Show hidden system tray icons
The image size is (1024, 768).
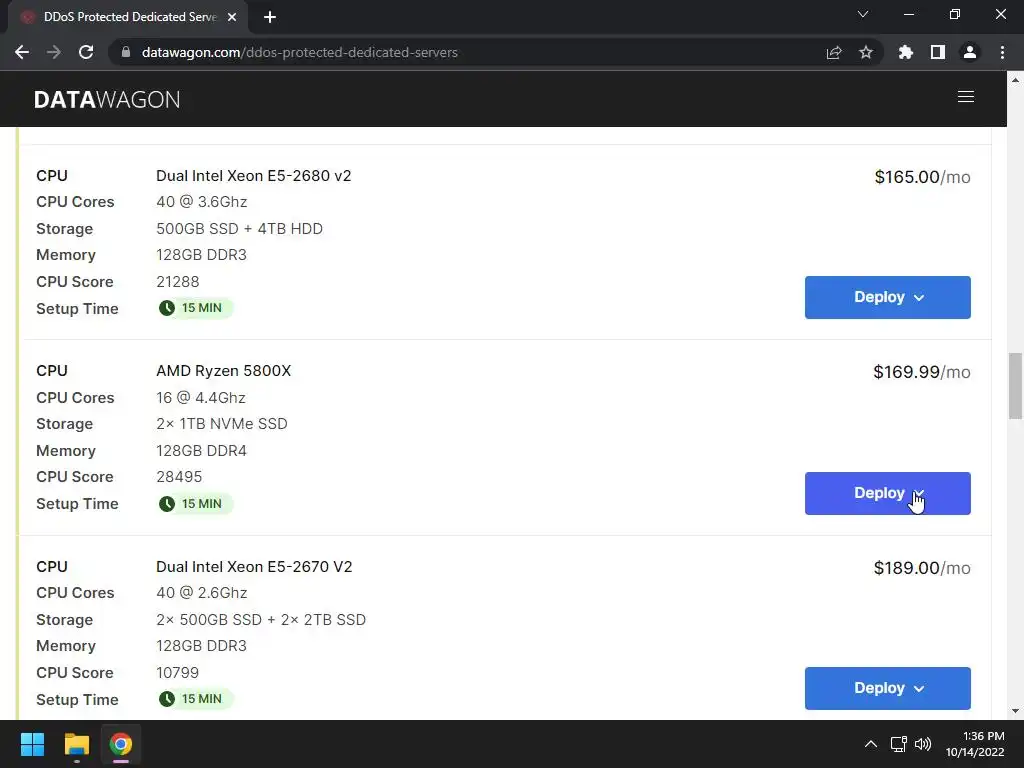870,744
